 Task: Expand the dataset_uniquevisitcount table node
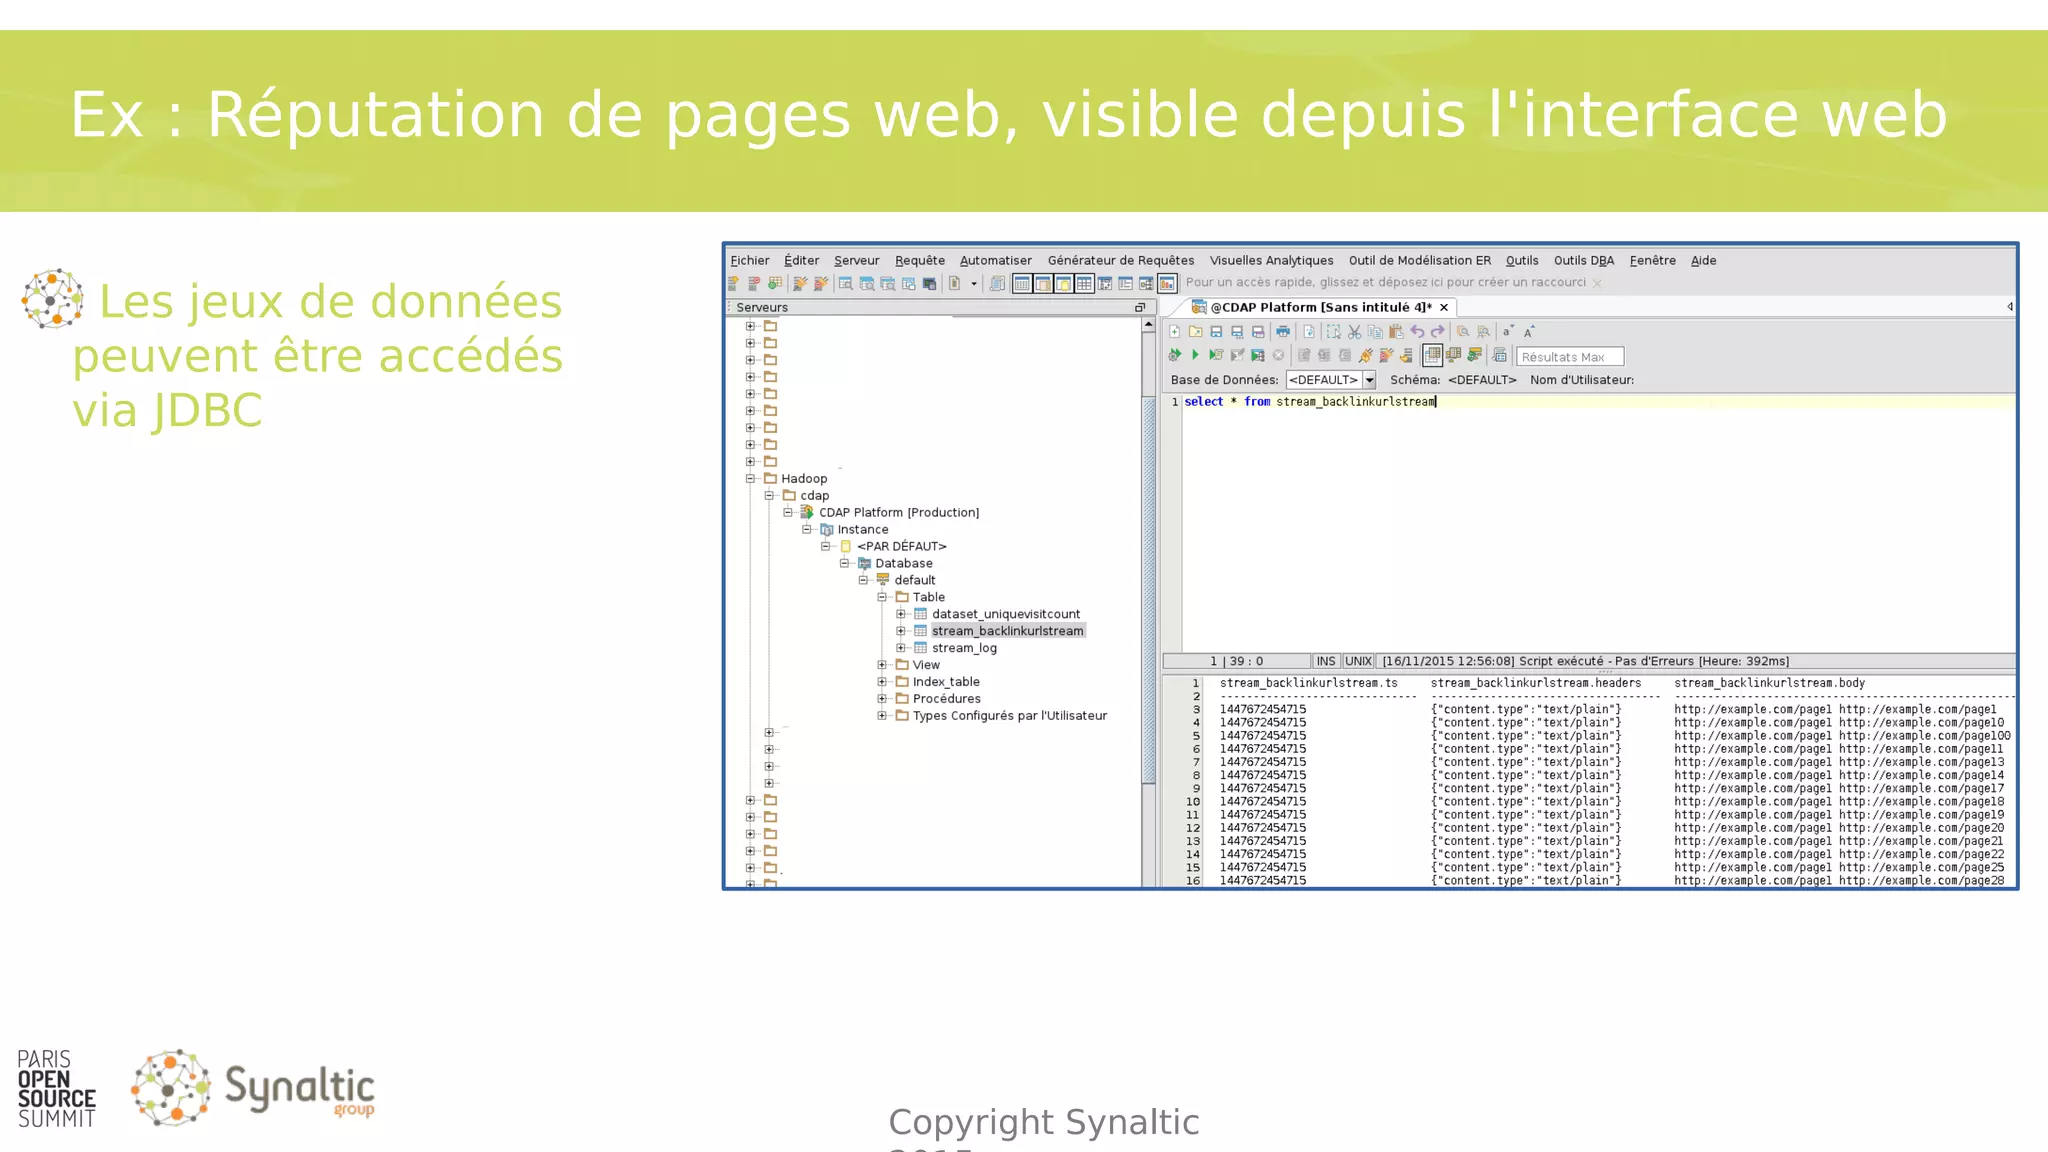tap(900, 614)
